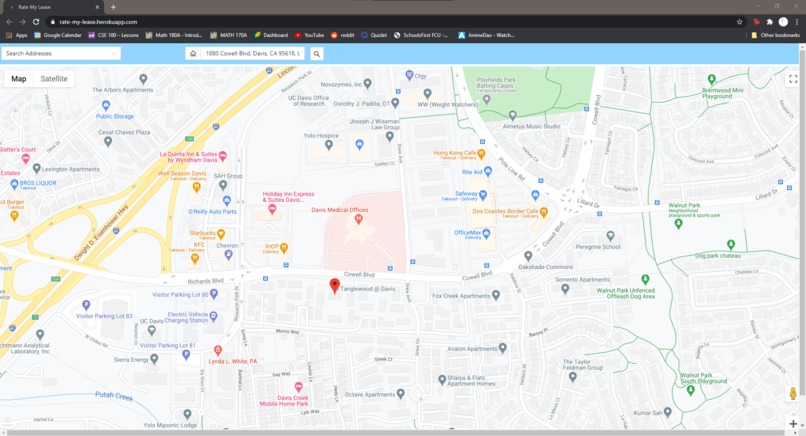Open Other bookmarks folder
The width and height of the screenshot is (806, 436).
click(x=776, y=35)
